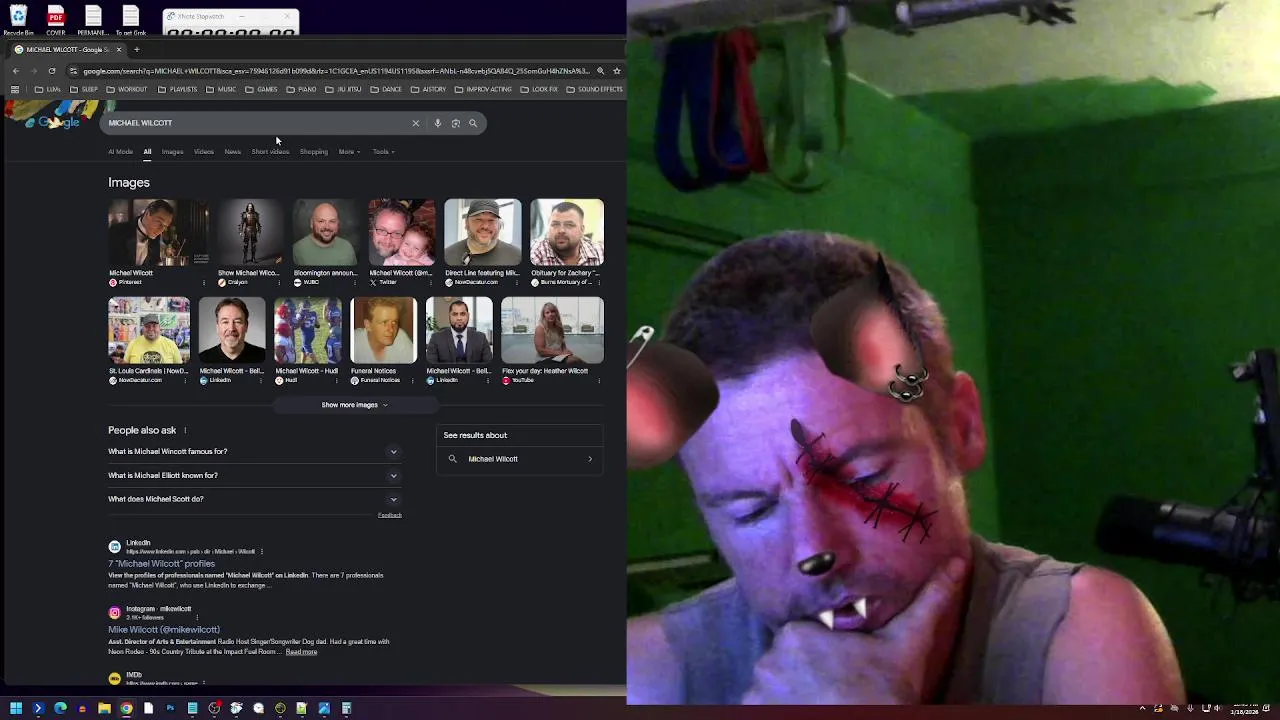Open the Pinterest Michael Wilcott image thumbnail
The height and width of the screenshot is (720, 1280).
tap(158, 232)
